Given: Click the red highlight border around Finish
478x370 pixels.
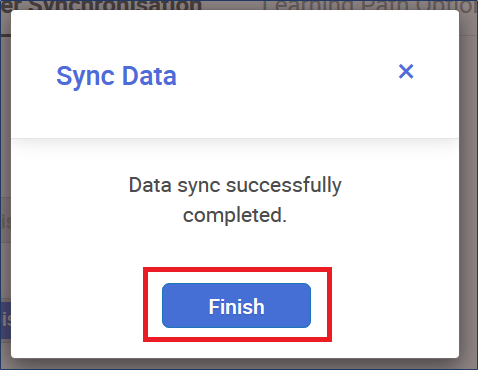Looking at the screenshot, I should (x=237, y=269).
